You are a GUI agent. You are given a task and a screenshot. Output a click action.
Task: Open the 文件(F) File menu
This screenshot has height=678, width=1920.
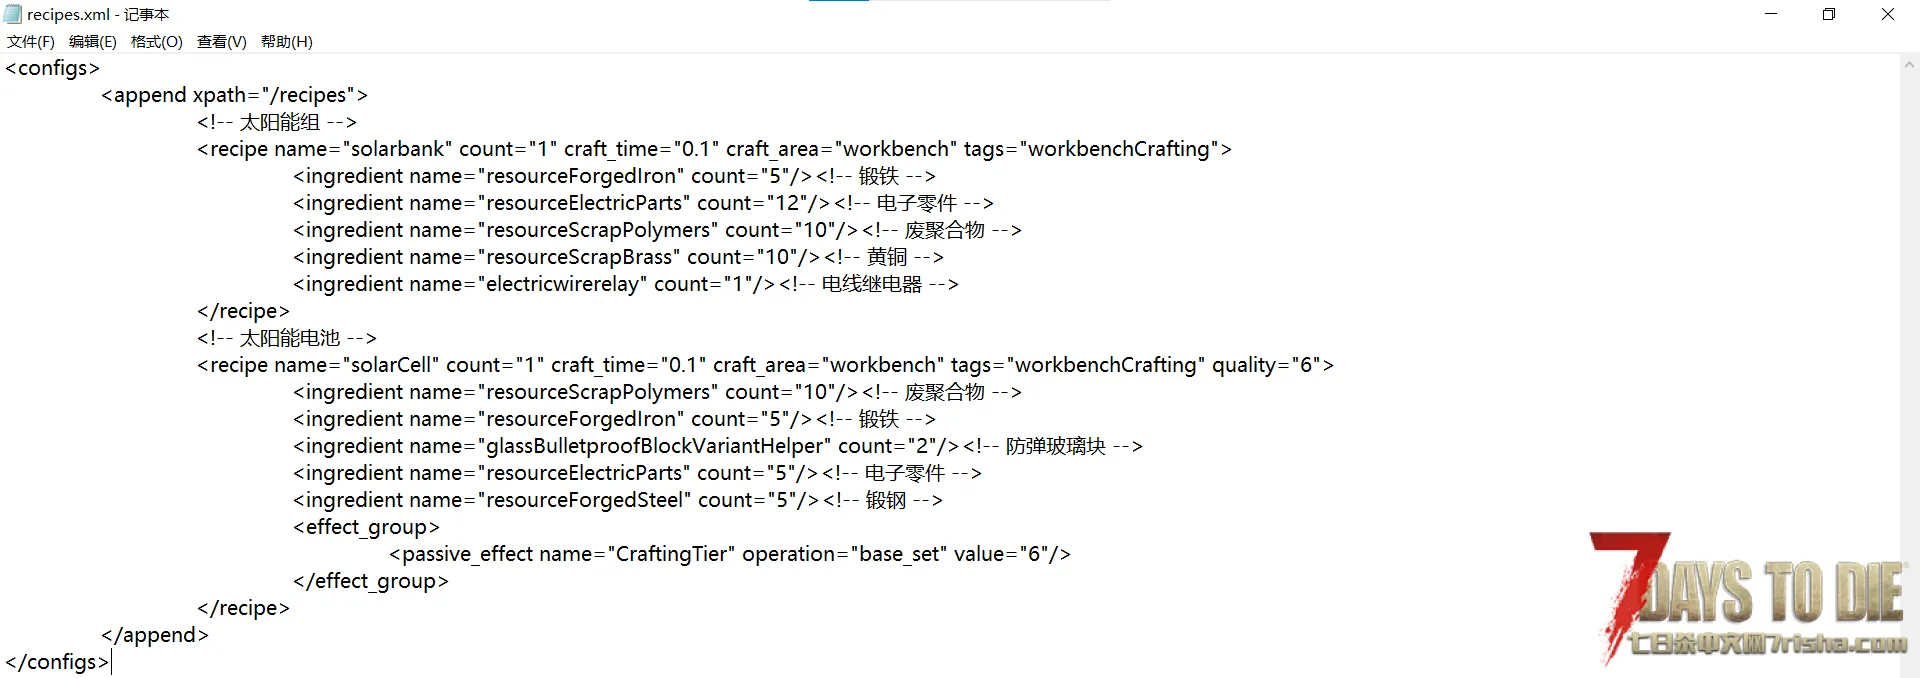pyautogui.click(x=30, y=41)
